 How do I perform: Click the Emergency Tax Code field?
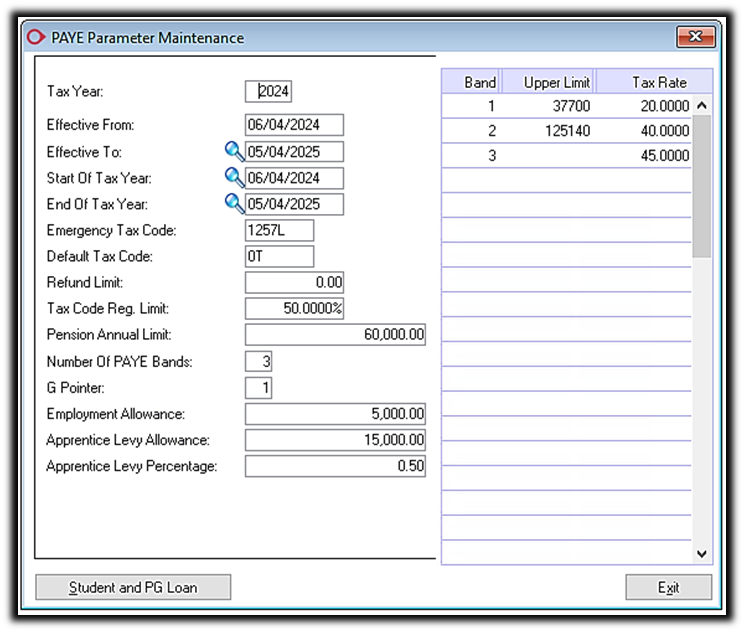pos(279,230)
